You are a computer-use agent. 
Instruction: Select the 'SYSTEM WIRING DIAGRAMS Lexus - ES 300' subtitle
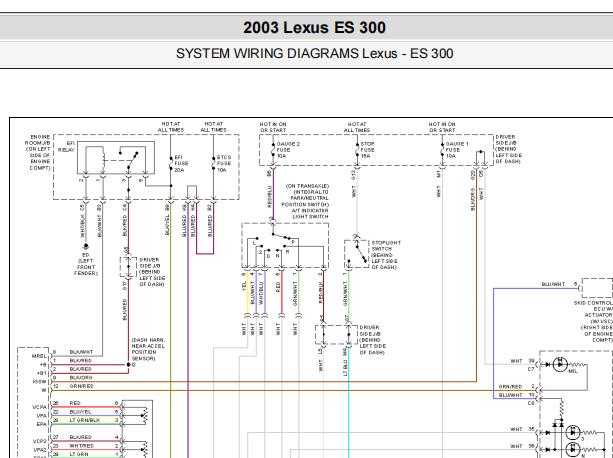[x=314, y=54]
